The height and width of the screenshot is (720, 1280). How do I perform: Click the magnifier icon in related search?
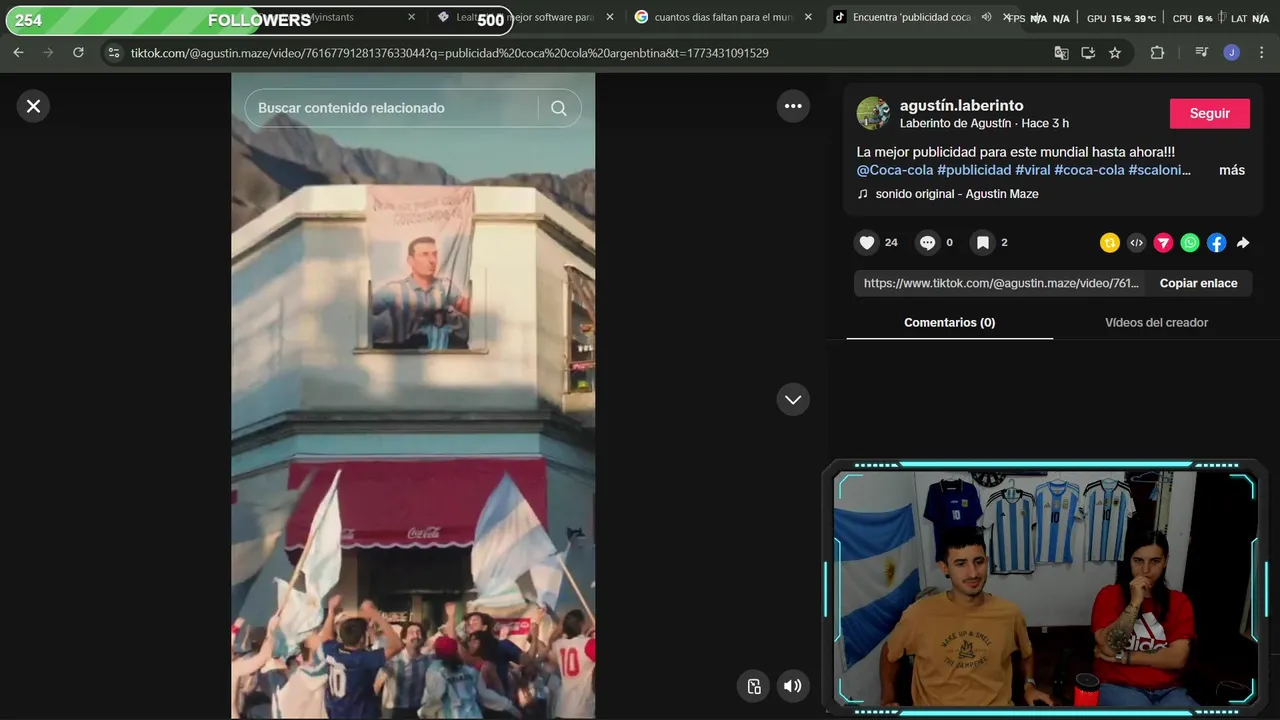[x=559, y=108]
